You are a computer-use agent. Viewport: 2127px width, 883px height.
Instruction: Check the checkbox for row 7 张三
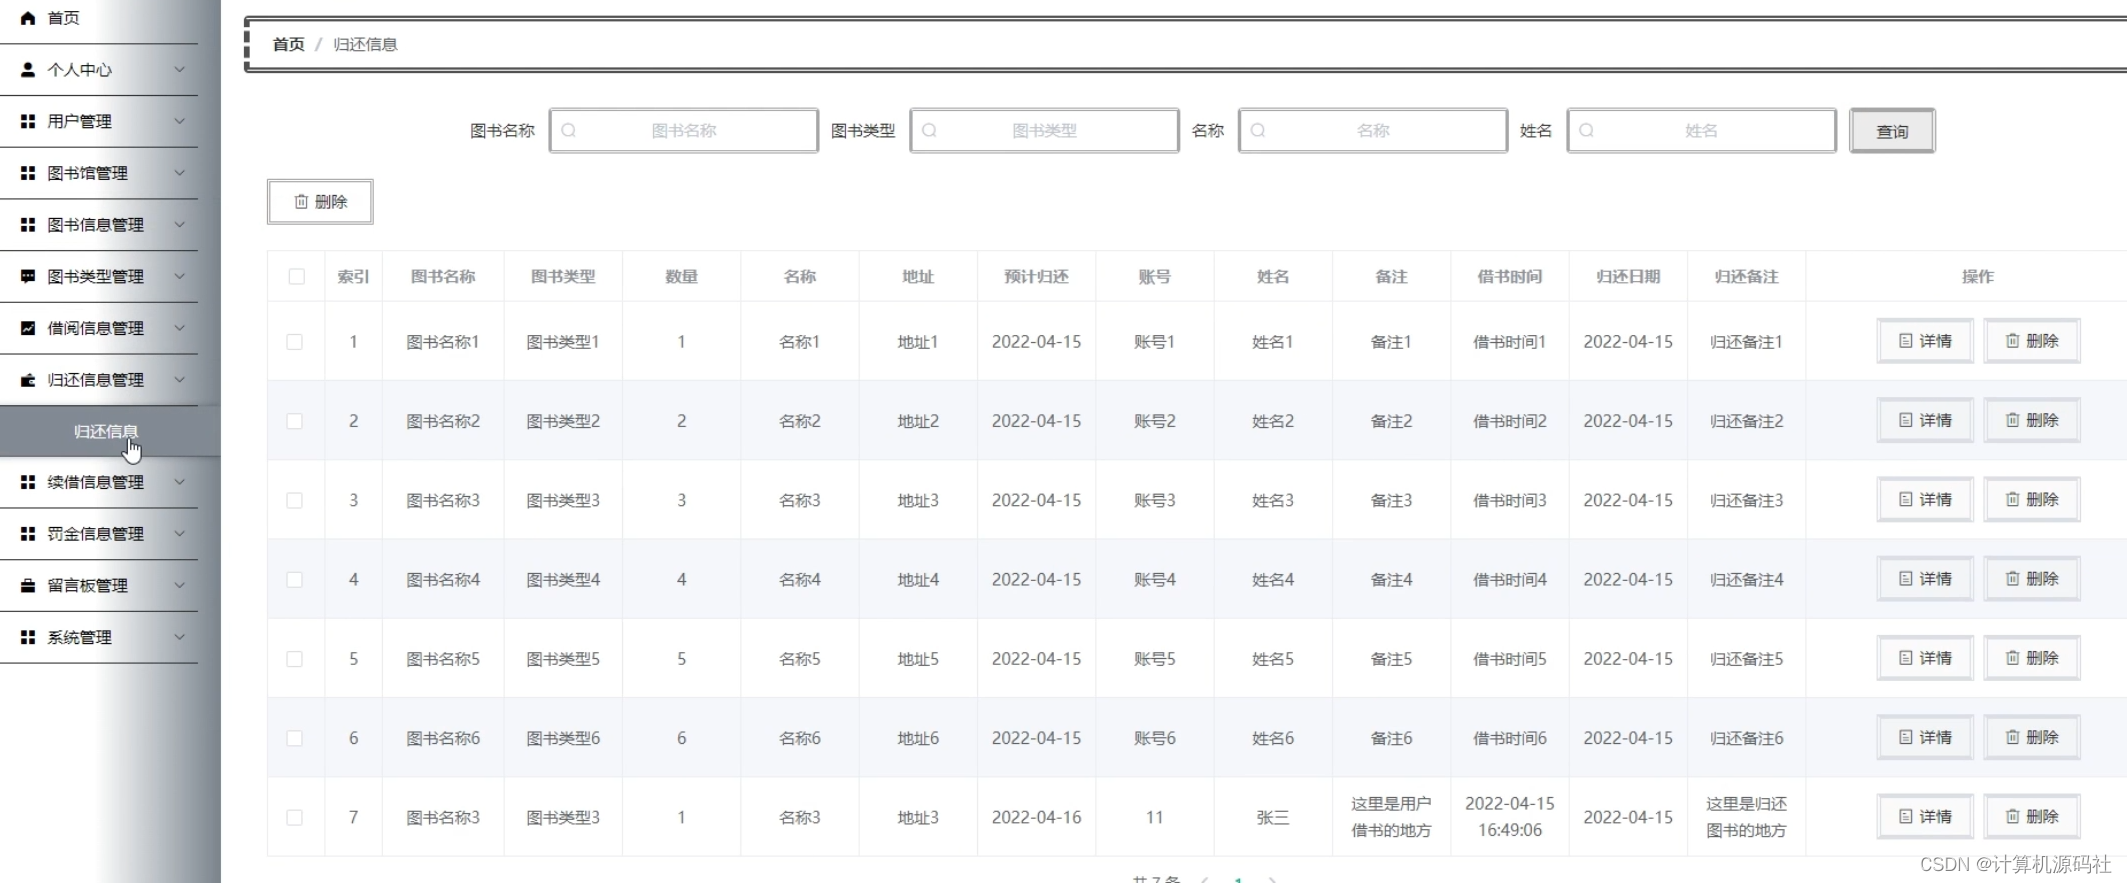click(294, 818)
